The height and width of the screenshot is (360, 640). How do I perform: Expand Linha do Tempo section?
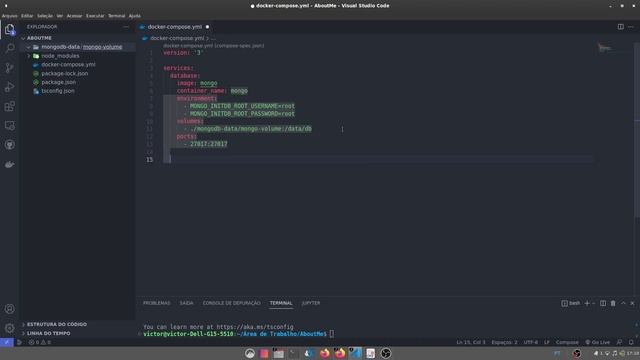[x=49, y=333]
